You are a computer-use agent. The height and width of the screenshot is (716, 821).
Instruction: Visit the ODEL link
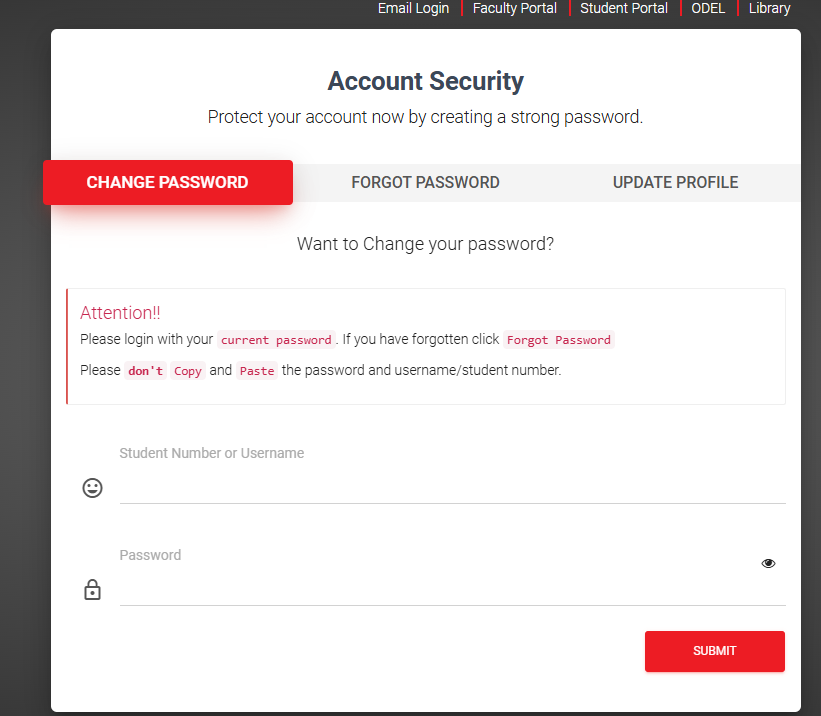tap(708, 8)
